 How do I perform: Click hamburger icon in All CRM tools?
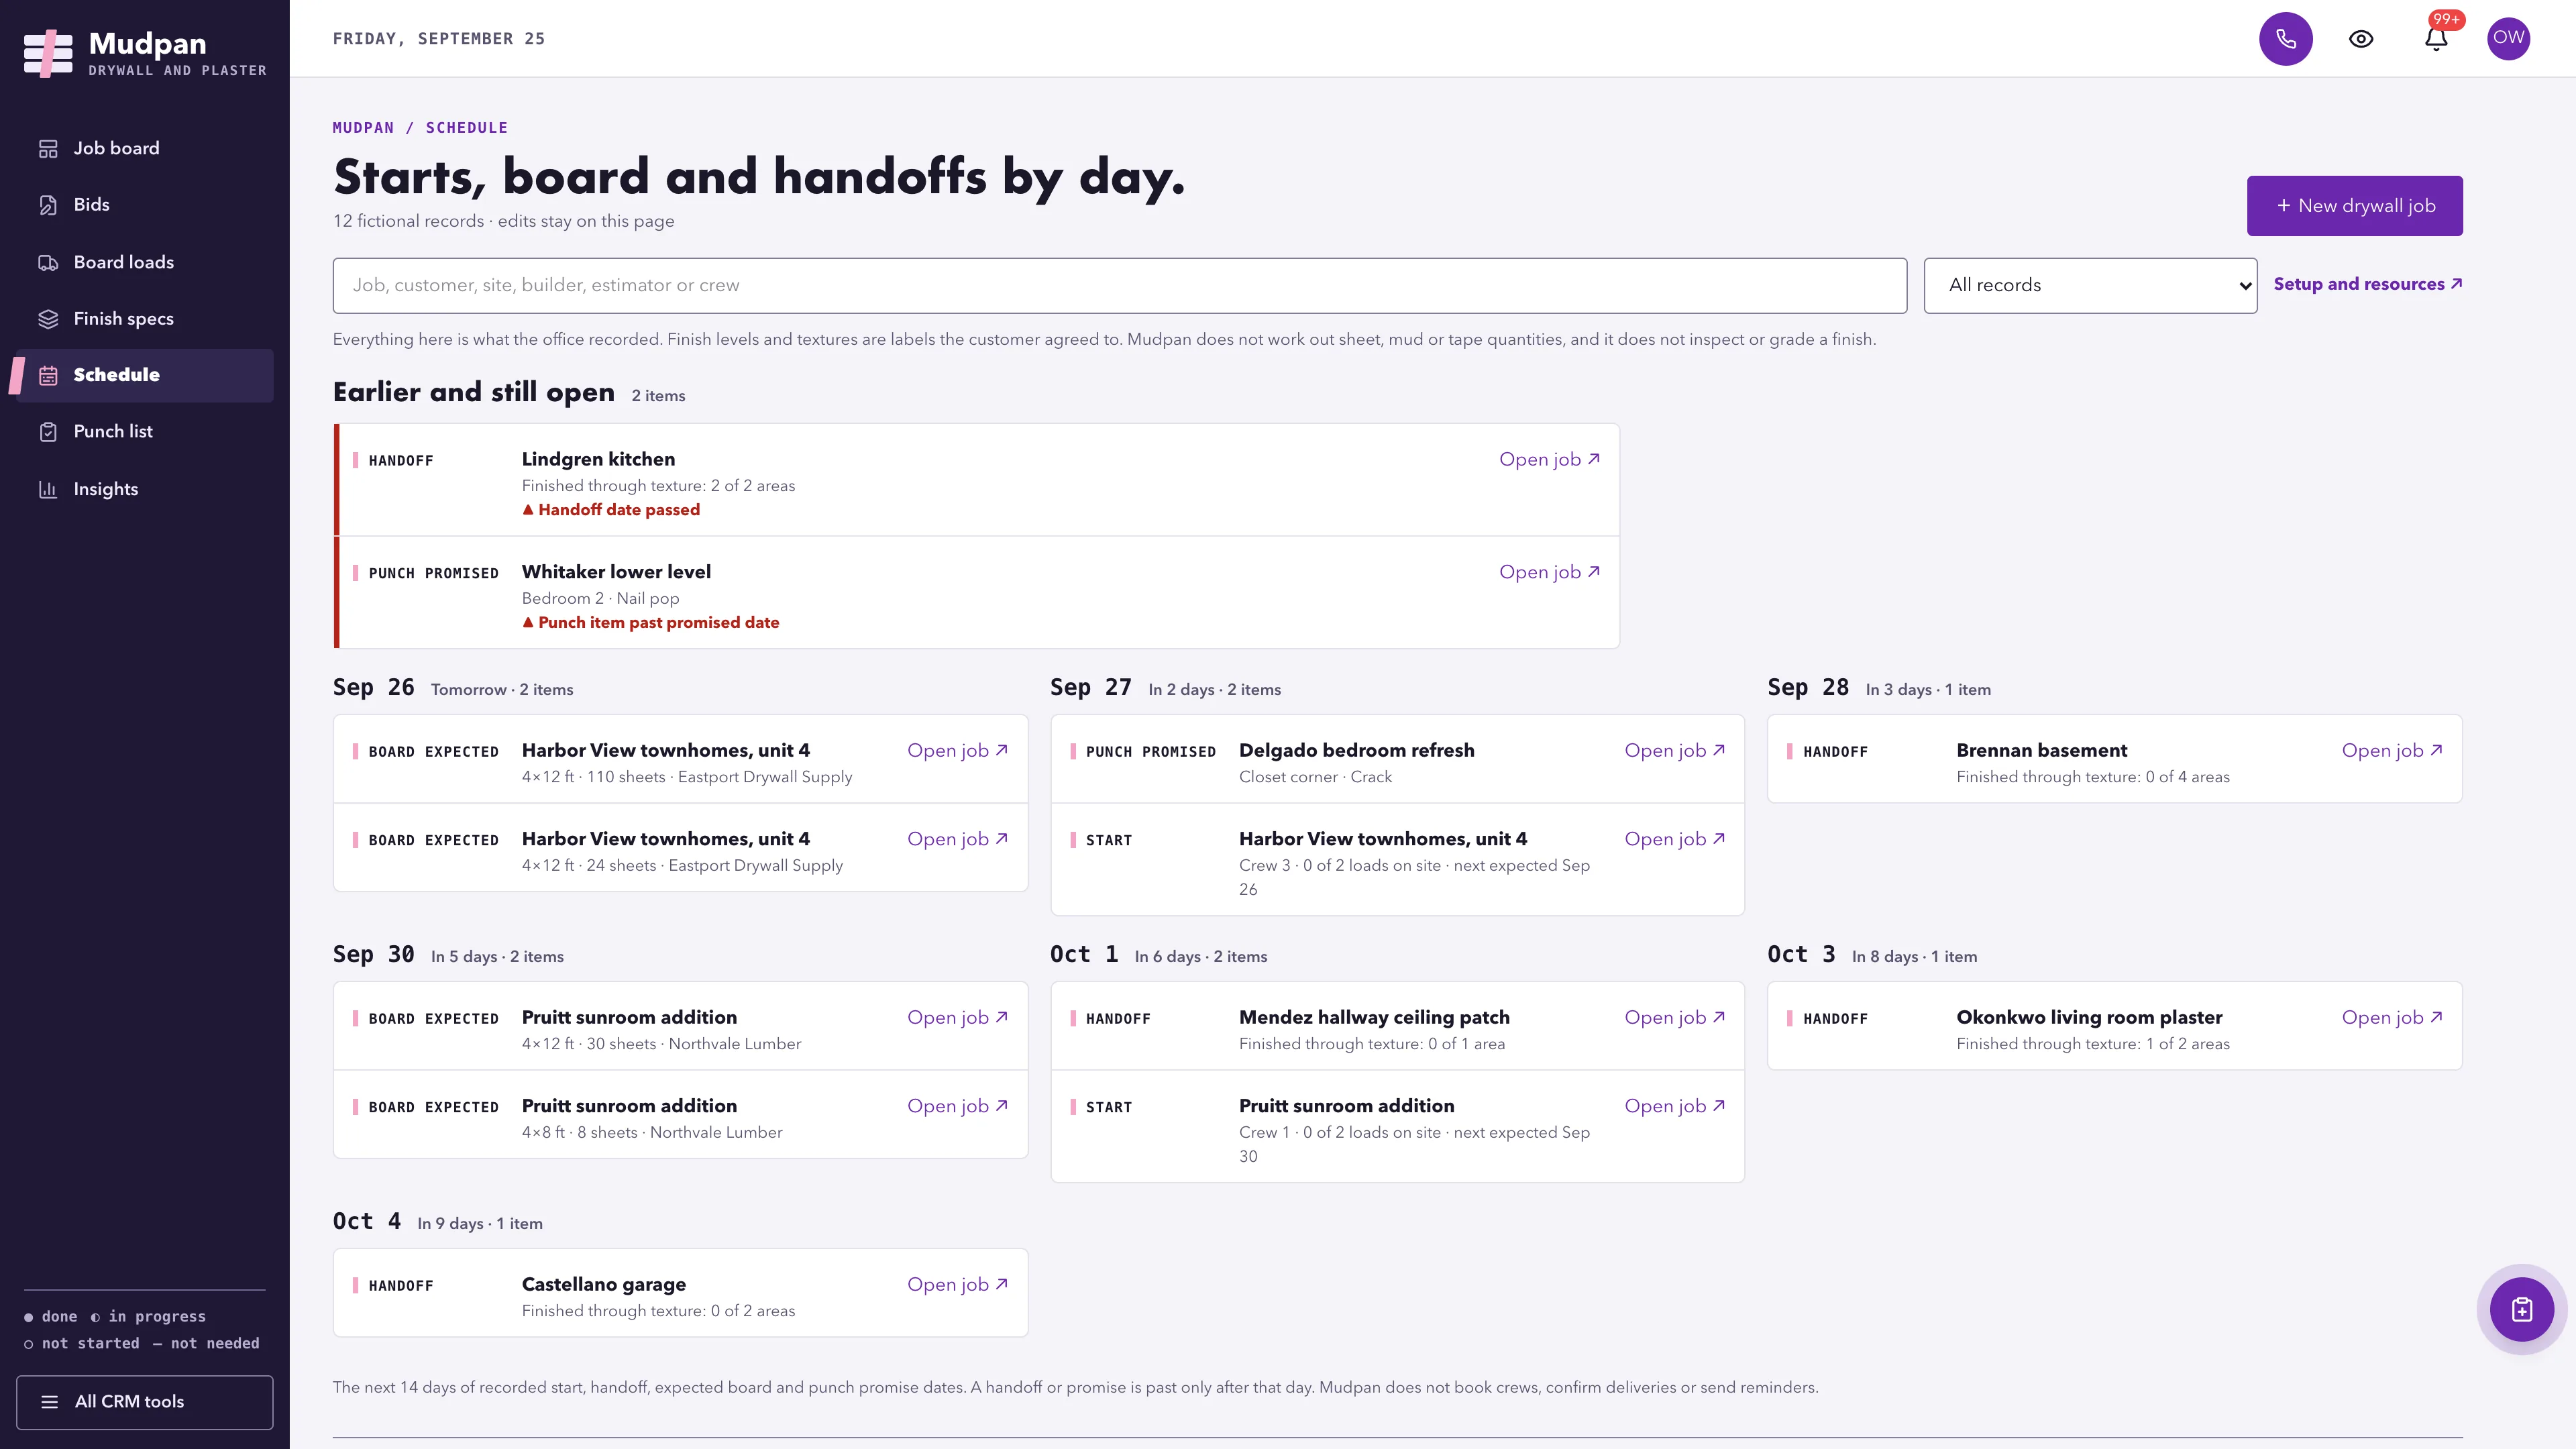[x=49, y=1402]
